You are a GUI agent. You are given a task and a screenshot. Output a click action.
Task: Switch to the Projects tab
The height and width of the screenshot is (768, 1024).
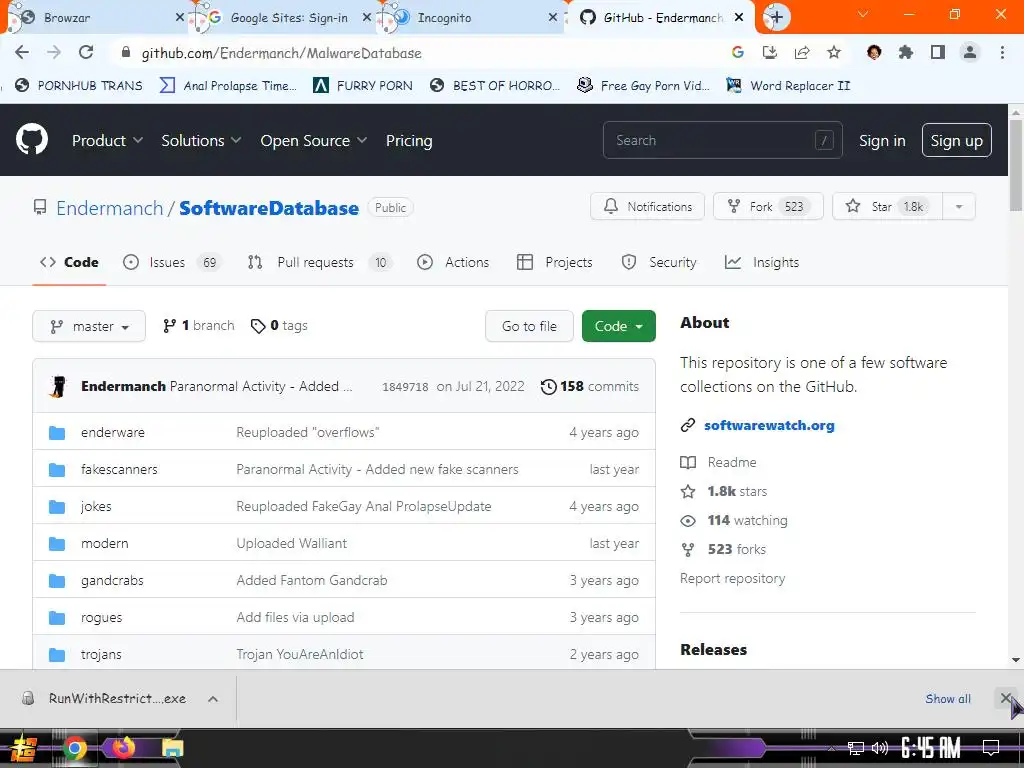point(555,262)
